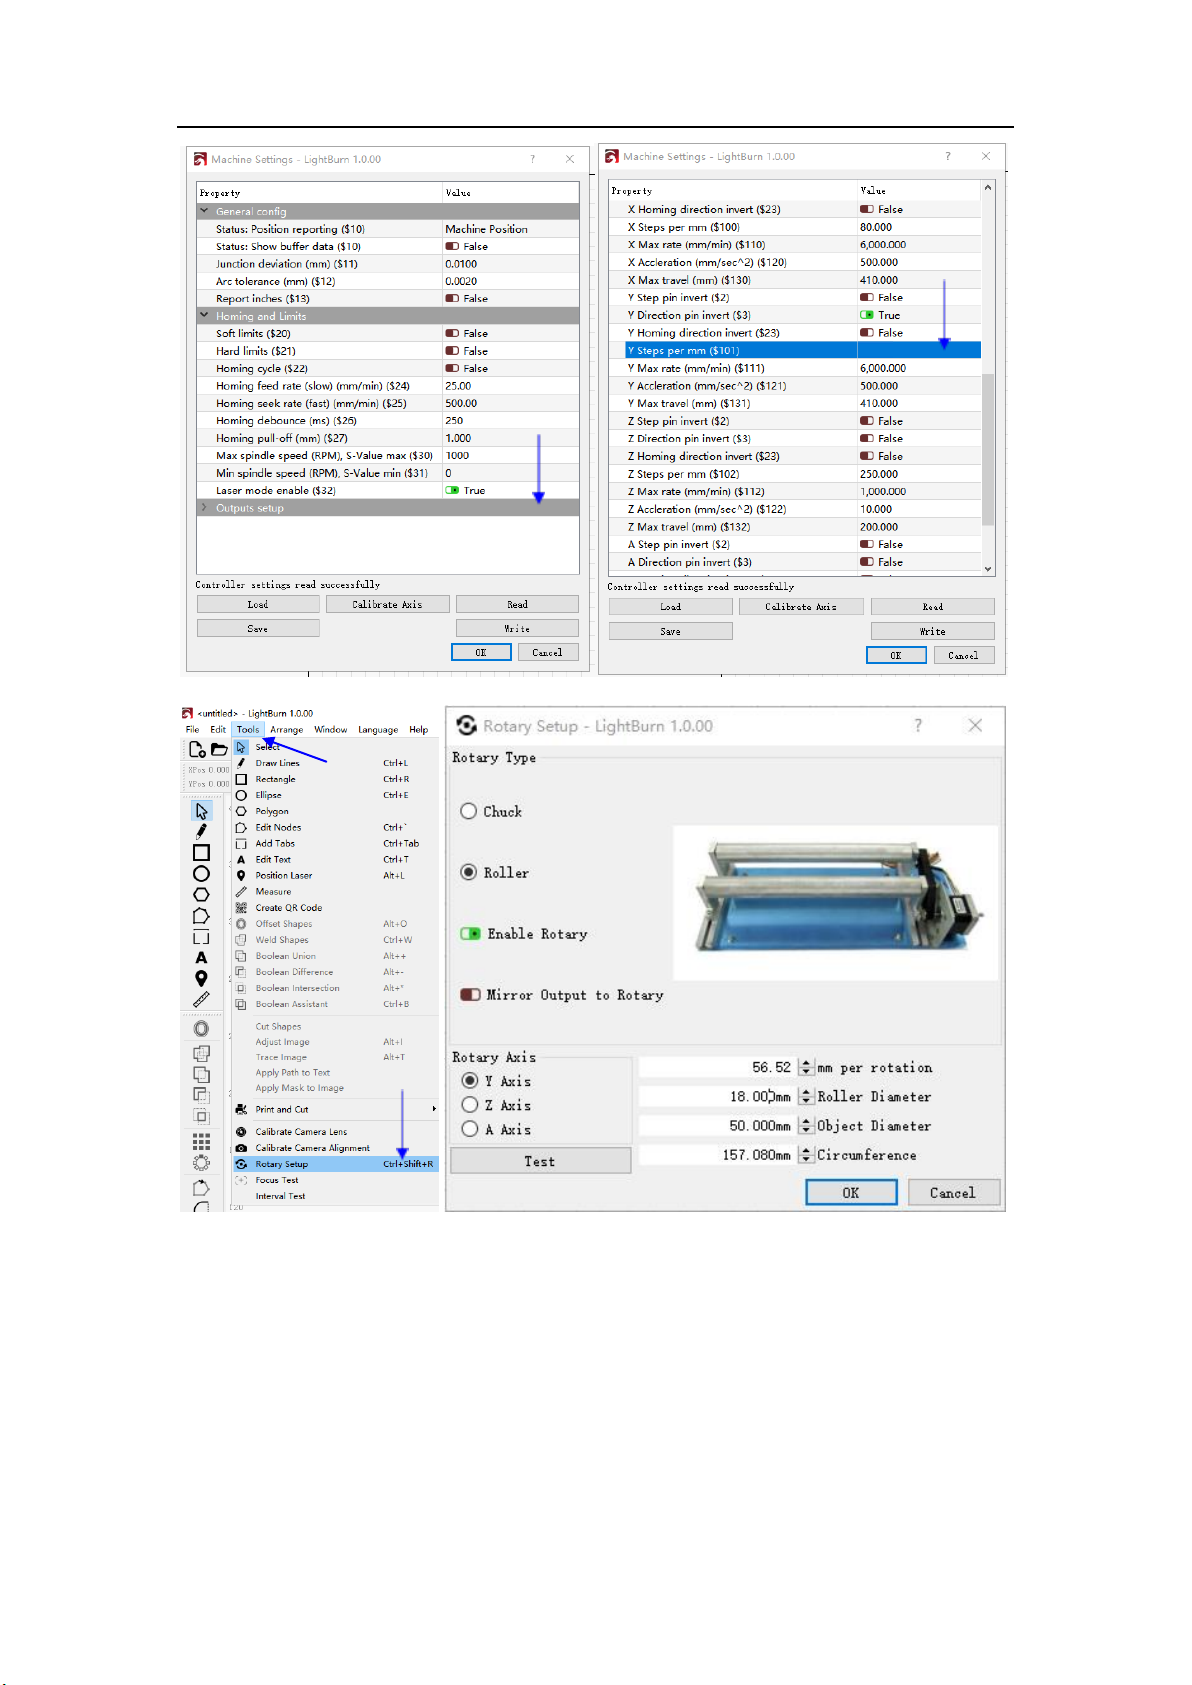Click the Test button in Rotary Setup
1192x1685 pixels.
coord(540,1161)
